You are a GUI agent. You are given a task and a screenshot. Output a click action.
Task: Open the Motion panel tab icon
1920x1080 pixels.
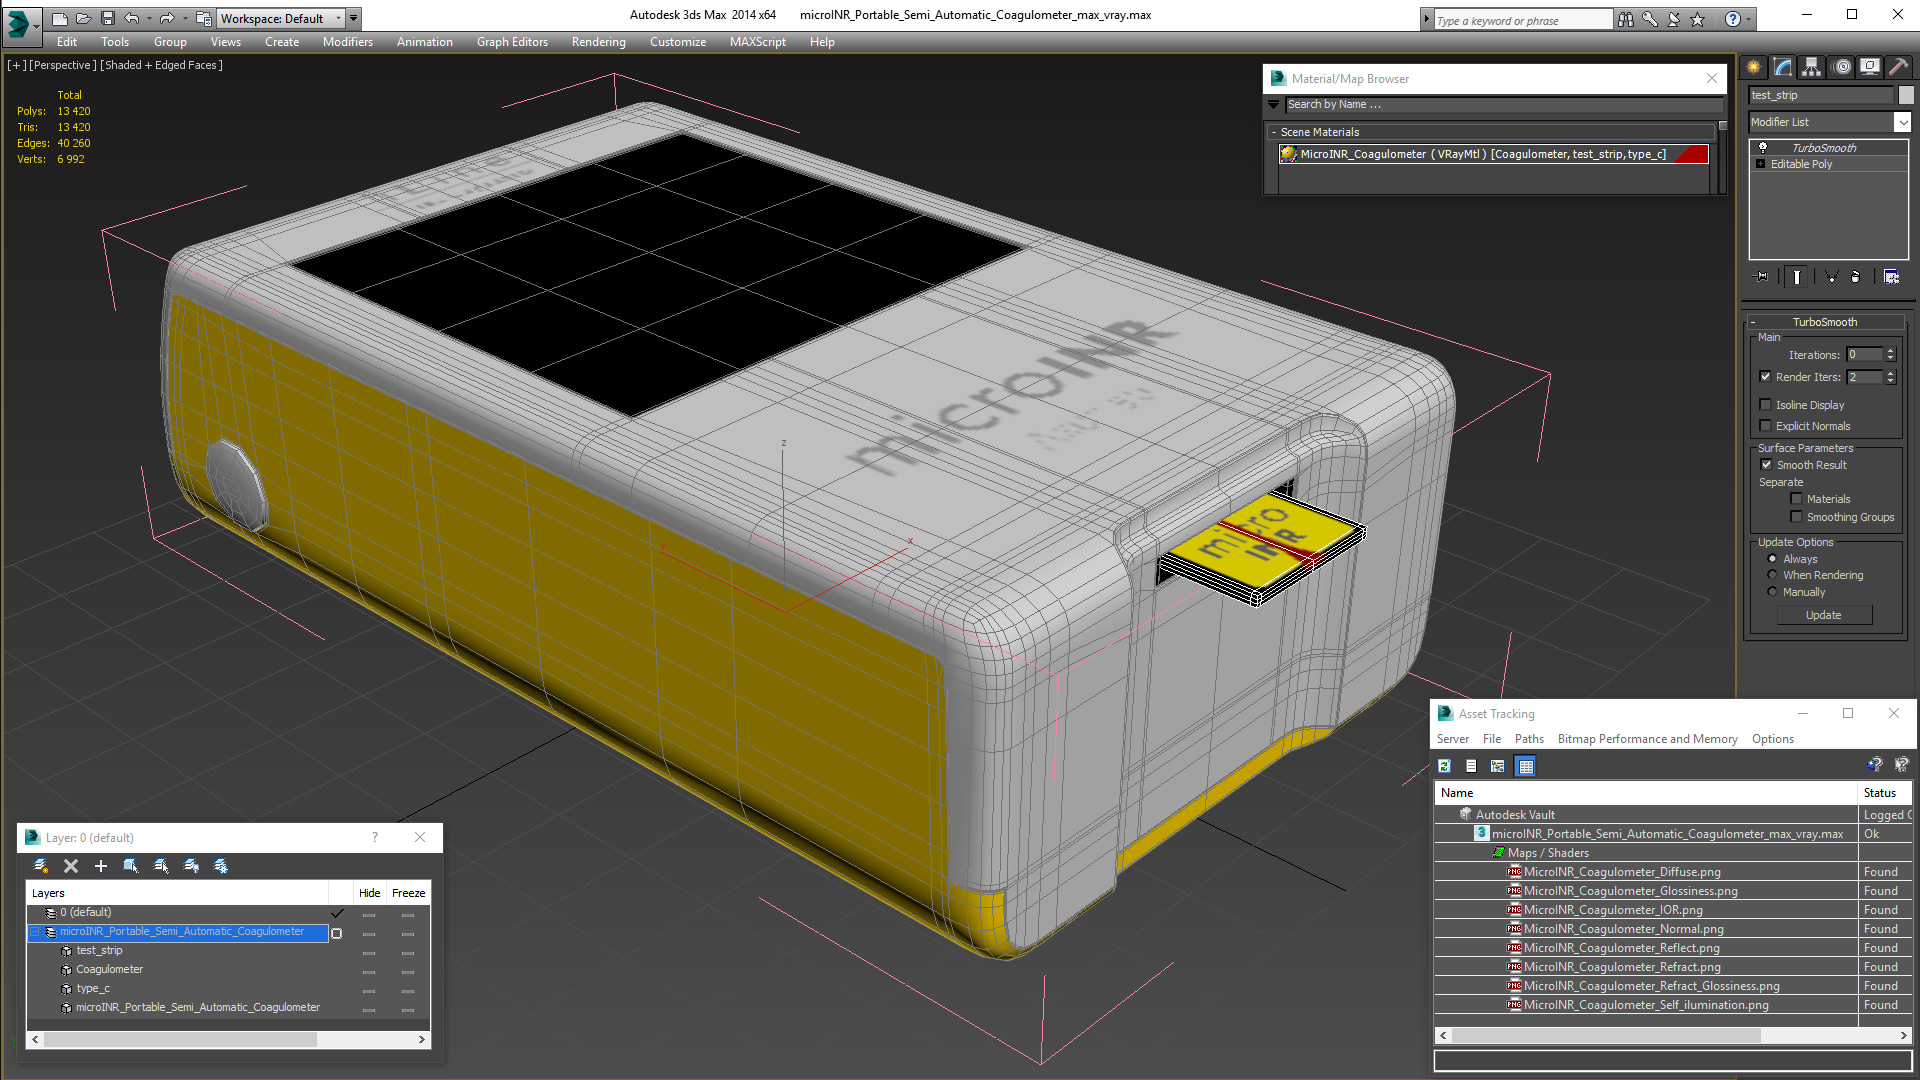pyautogui.click(x=1841, y=67)
